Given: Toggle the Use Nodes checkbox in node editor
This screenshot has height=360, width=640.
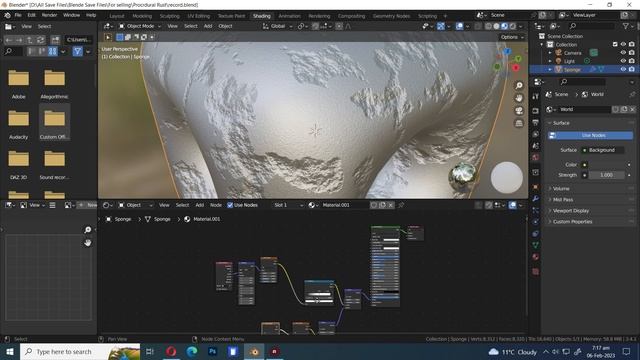Looking at the screenshot, I should [230, 205].
